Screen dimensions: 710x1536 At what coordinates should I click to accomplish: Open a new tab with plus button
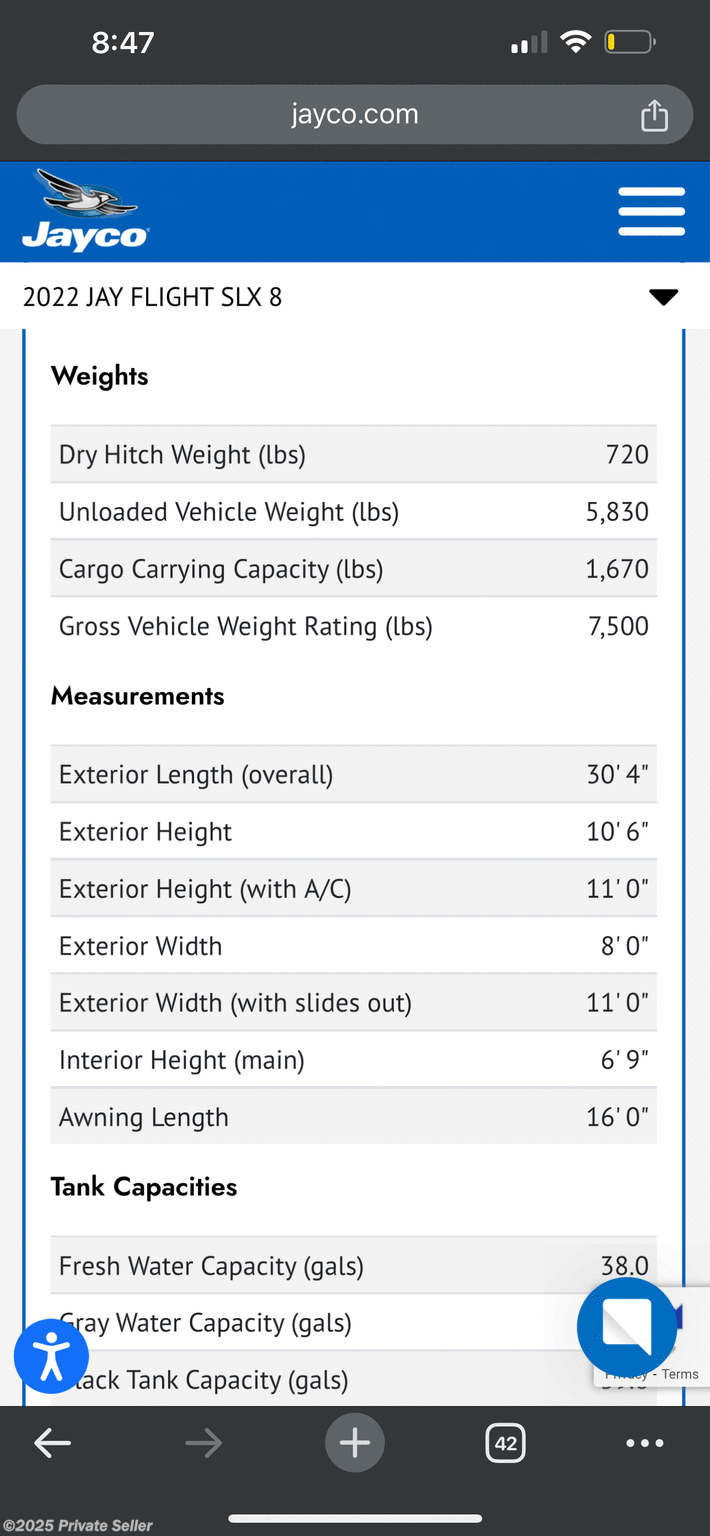pyautogui.click(x=355, y=1443)
